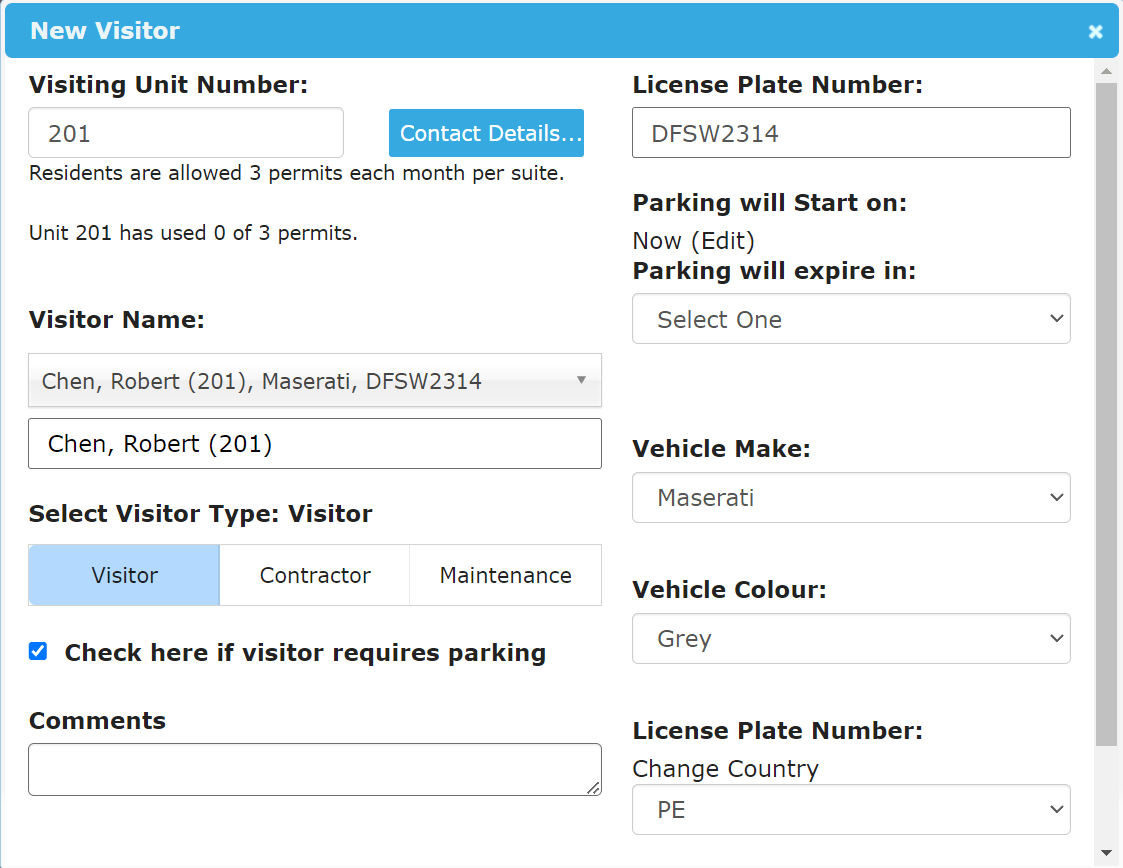1123x868 pixels.
Task: Click the License Plate Number field
Action: point(851,132)
